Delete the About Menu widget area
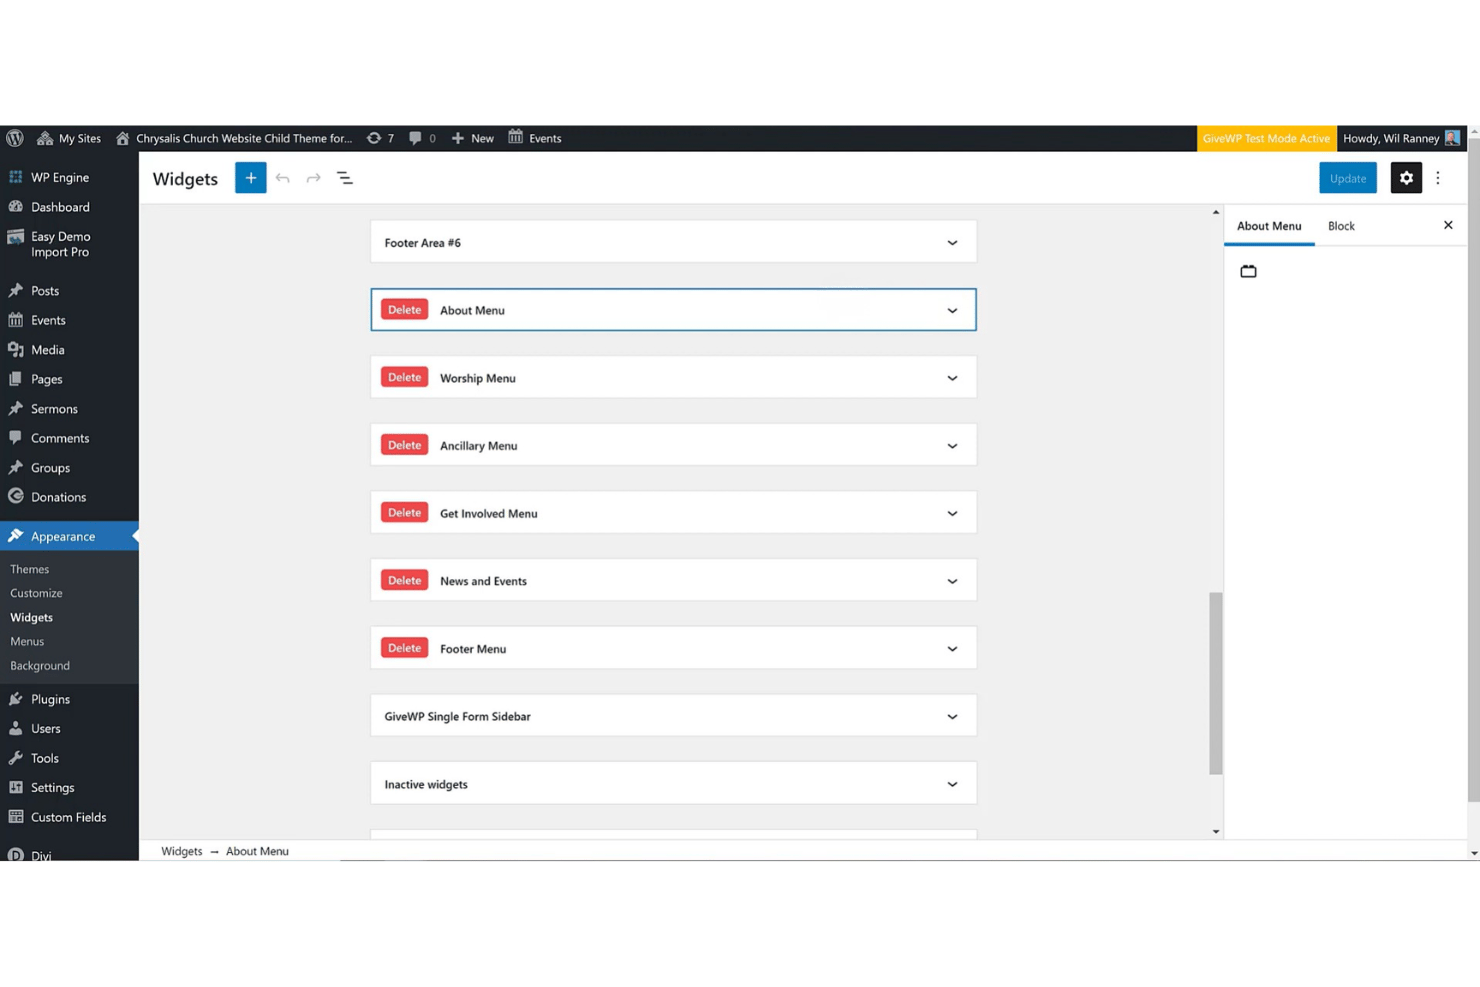The height and width of the screenshot is (987, 1480). coord(404,310)
